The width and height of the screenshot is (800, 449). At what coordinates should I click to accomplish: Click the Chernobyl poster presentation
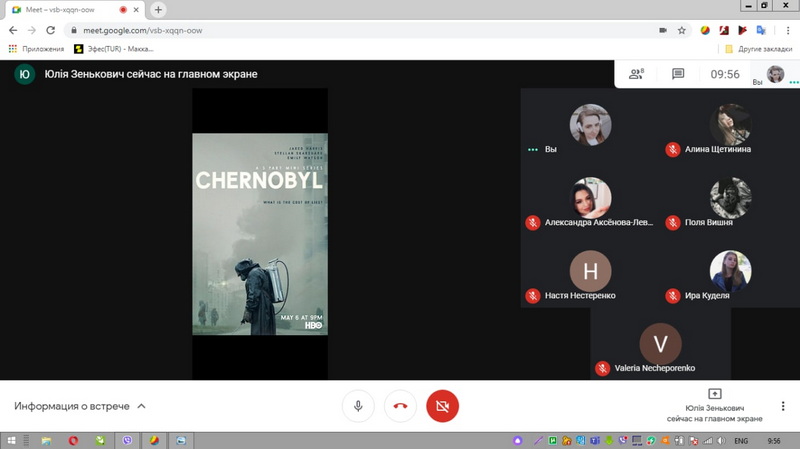260,234
